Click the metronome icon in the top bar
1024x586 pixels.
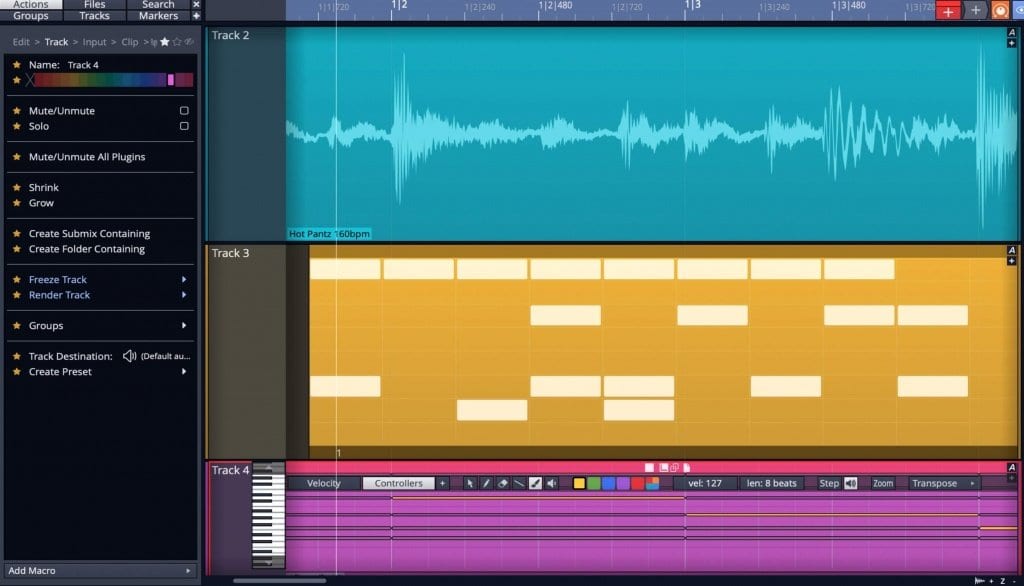point(1000,10)
